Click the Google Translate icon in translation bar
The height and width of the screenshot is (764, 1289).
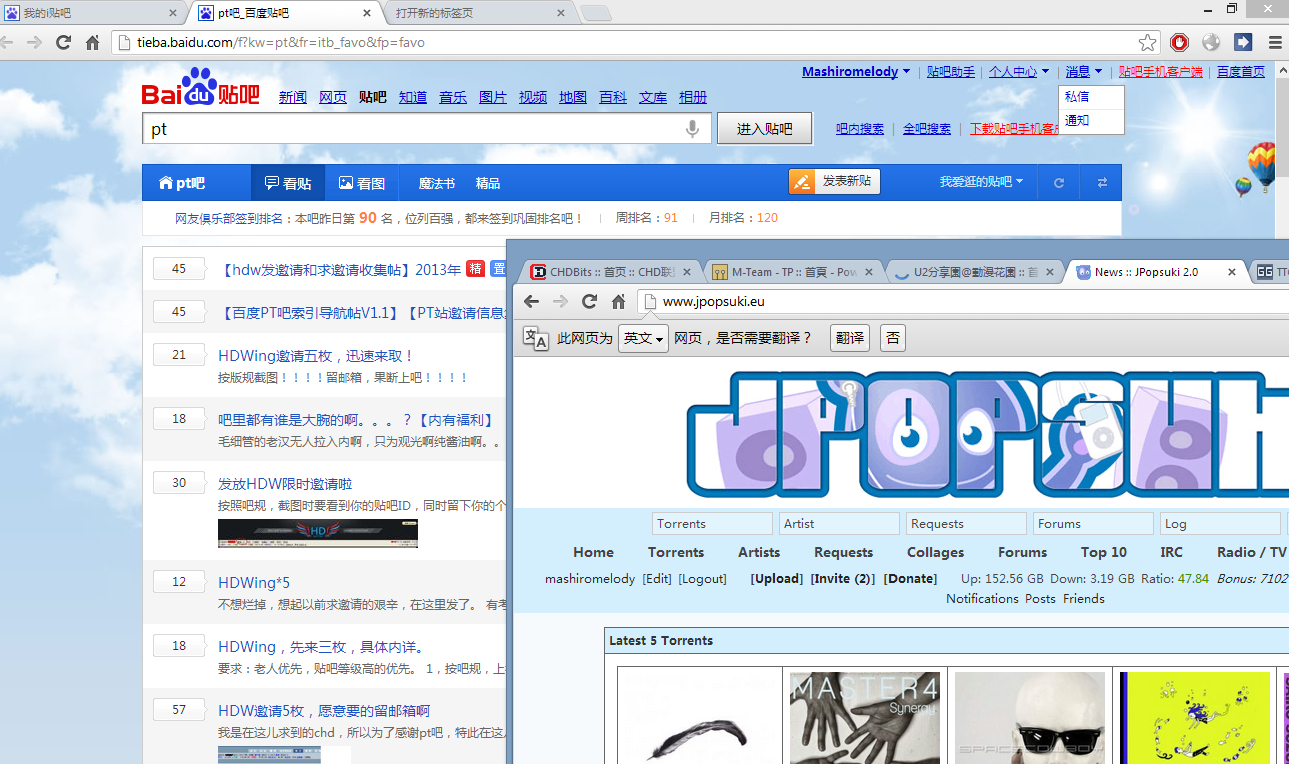click(535, 339)
